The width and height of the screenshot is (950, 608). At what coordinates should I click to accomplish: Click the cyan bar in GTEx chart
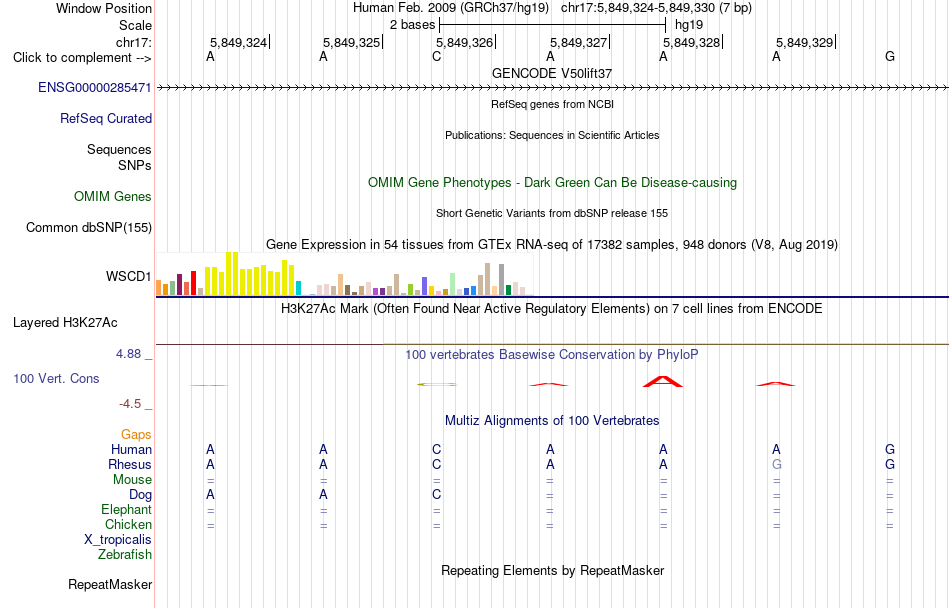pos(298,288)
